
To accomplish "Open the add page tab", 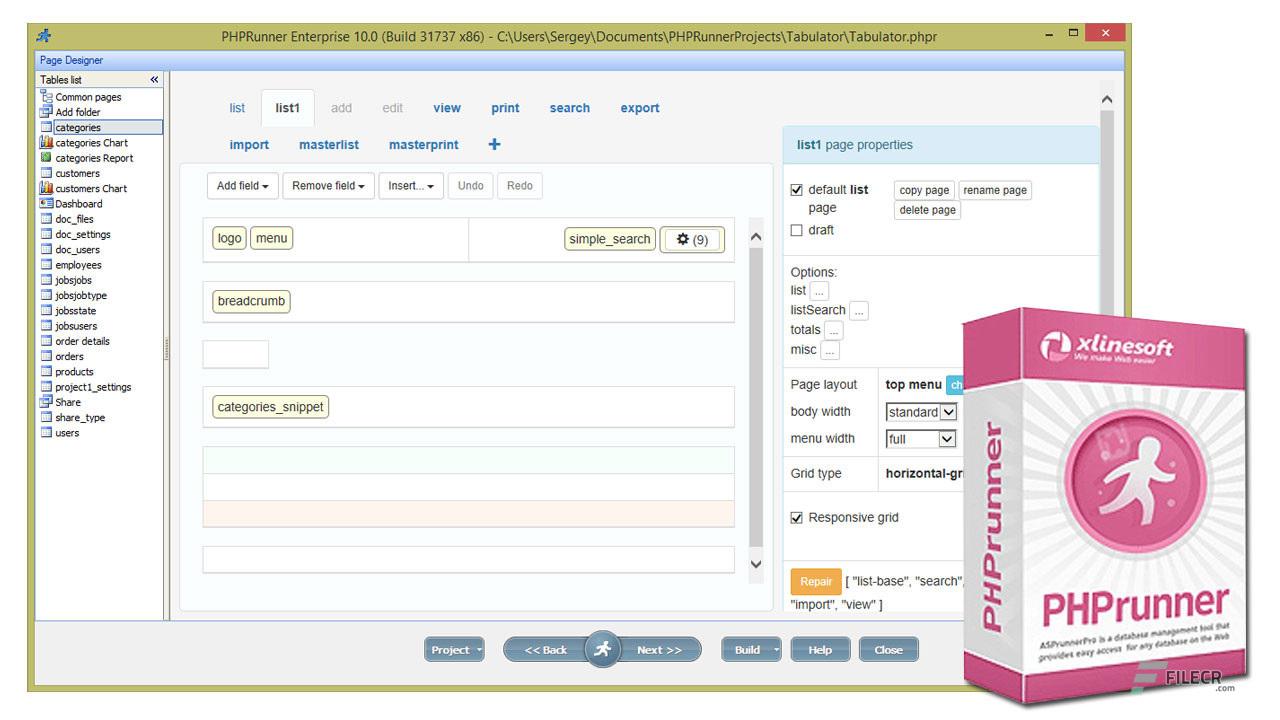I will coord(341,108).
